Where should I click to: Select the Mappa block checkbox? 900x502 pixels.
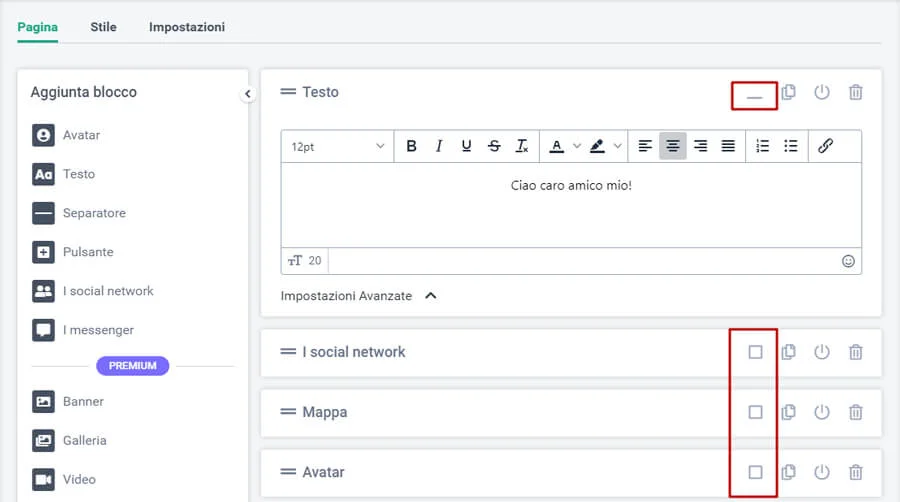[755, 412]
